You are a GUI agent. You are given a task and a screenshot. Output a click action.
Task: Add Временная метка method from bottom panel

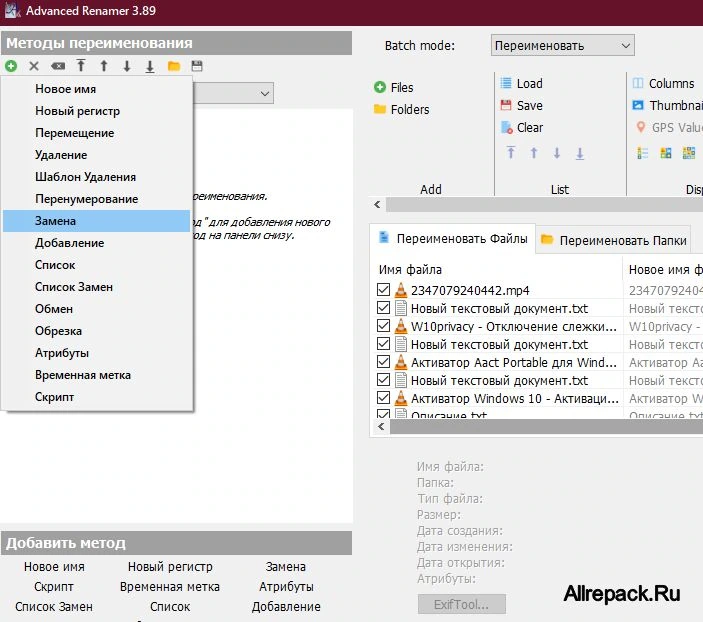[x=170, y=587]
